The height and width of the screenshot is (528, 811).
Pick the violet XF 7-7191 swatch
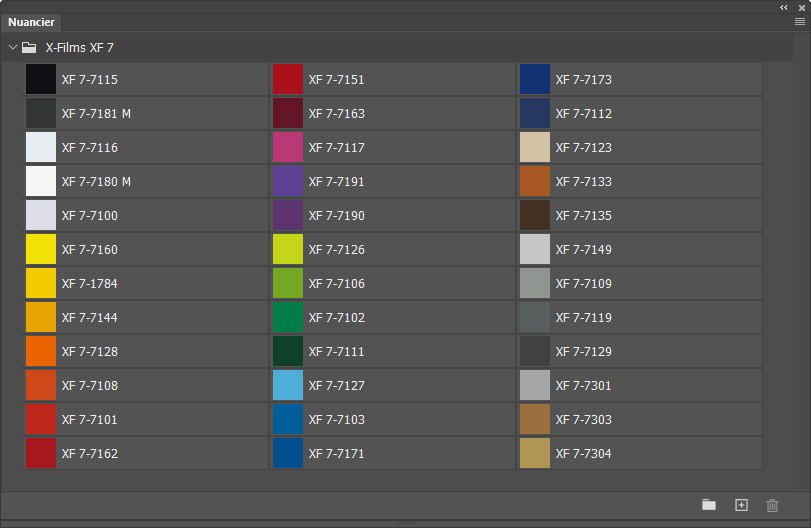pos(288,181)
